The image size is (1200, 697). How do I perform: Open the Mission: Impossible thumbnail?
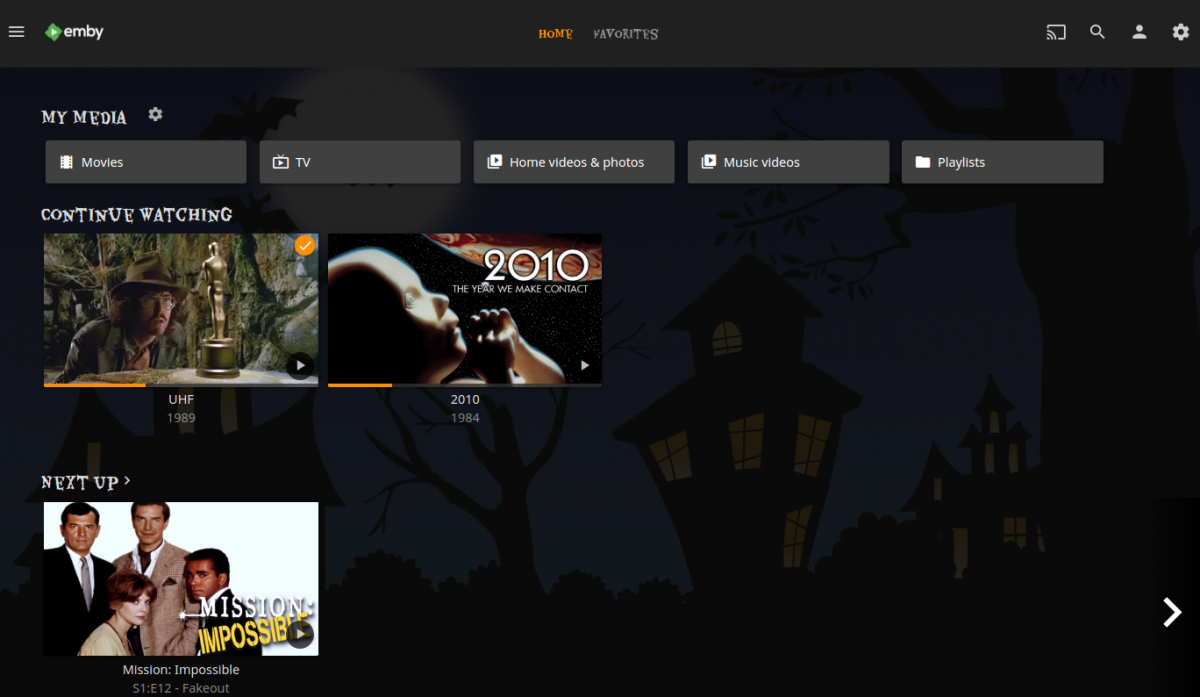(181, 579)
